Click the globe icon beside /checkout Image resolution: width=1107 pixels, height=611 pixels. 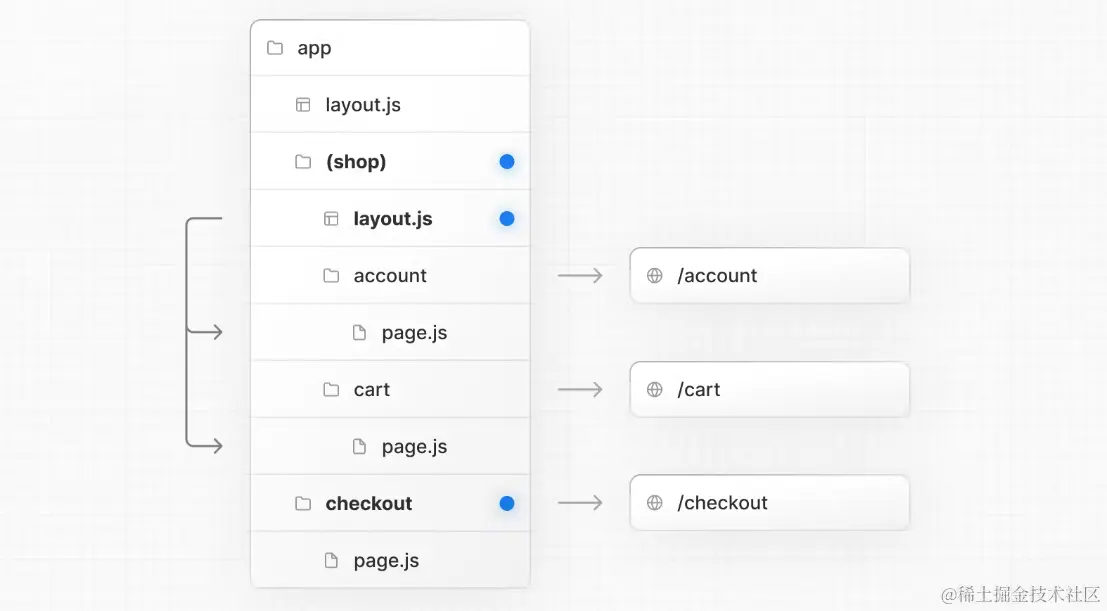click(x=655, y=503)
